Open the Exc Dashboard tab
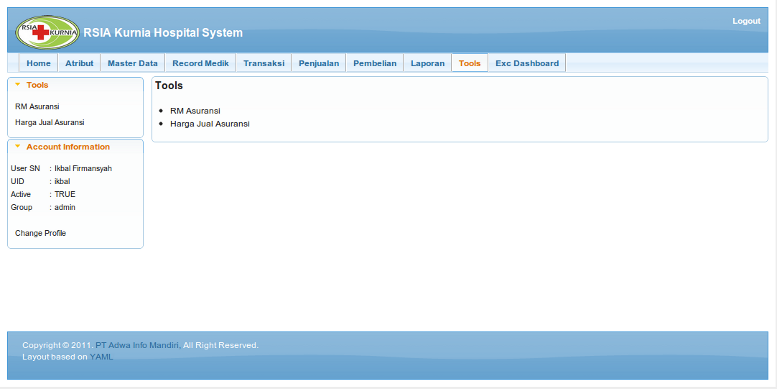Screen dimensions: 777x389 (x=527, y=63)
